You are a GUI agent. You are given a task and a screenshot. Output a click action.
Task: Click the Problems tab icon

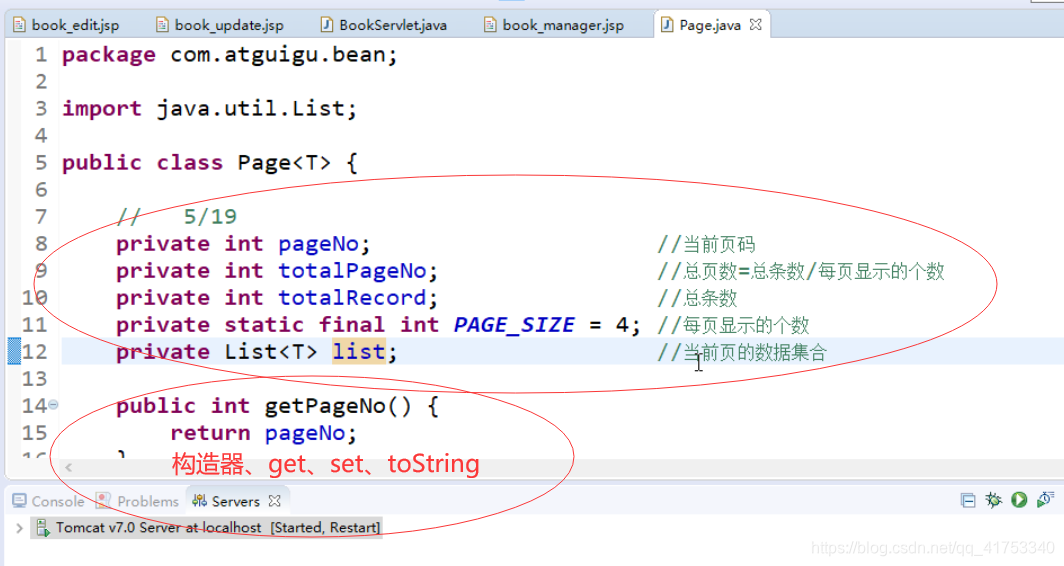[x=103, y=501]
